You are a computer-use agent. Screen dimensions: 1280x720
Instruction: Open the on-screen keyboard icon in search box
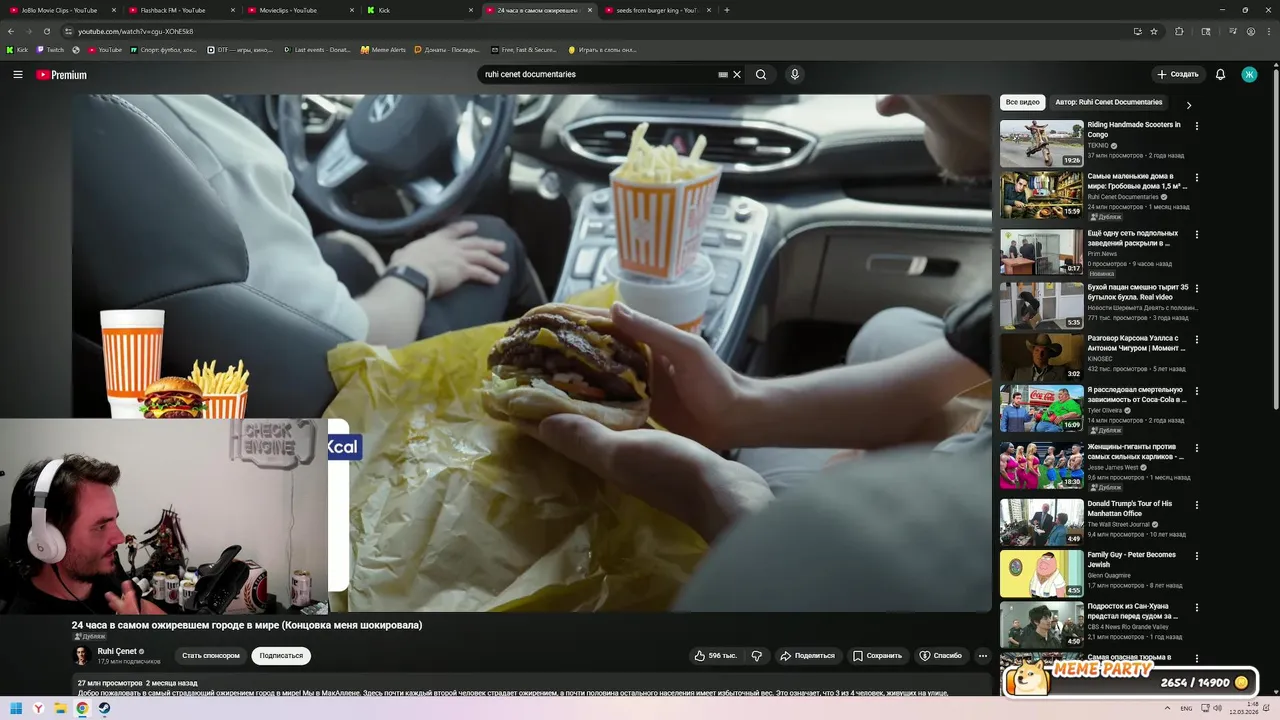tap(723, 74)
